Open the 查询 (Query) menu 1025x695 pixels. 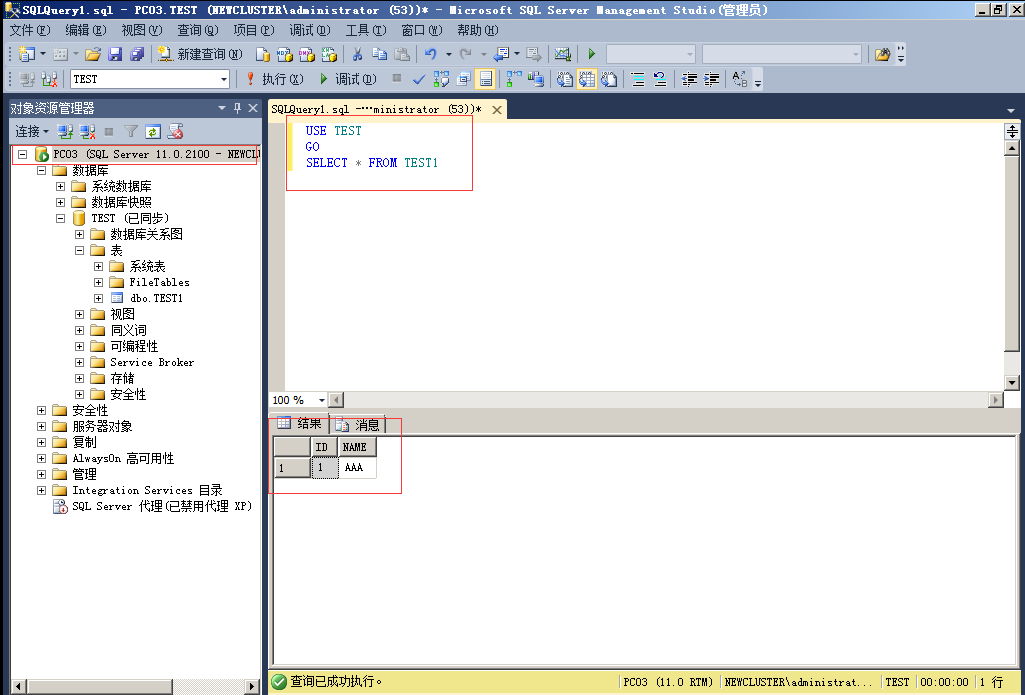pos(197,30)
